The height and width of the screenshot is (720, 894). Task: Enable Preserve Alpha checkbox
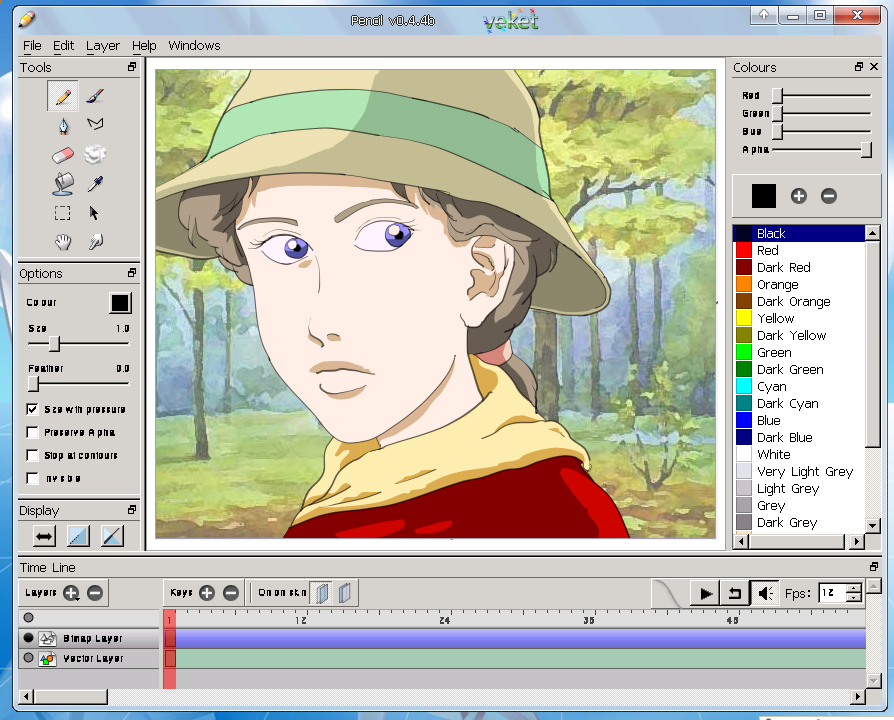click(x=32, y=433)
